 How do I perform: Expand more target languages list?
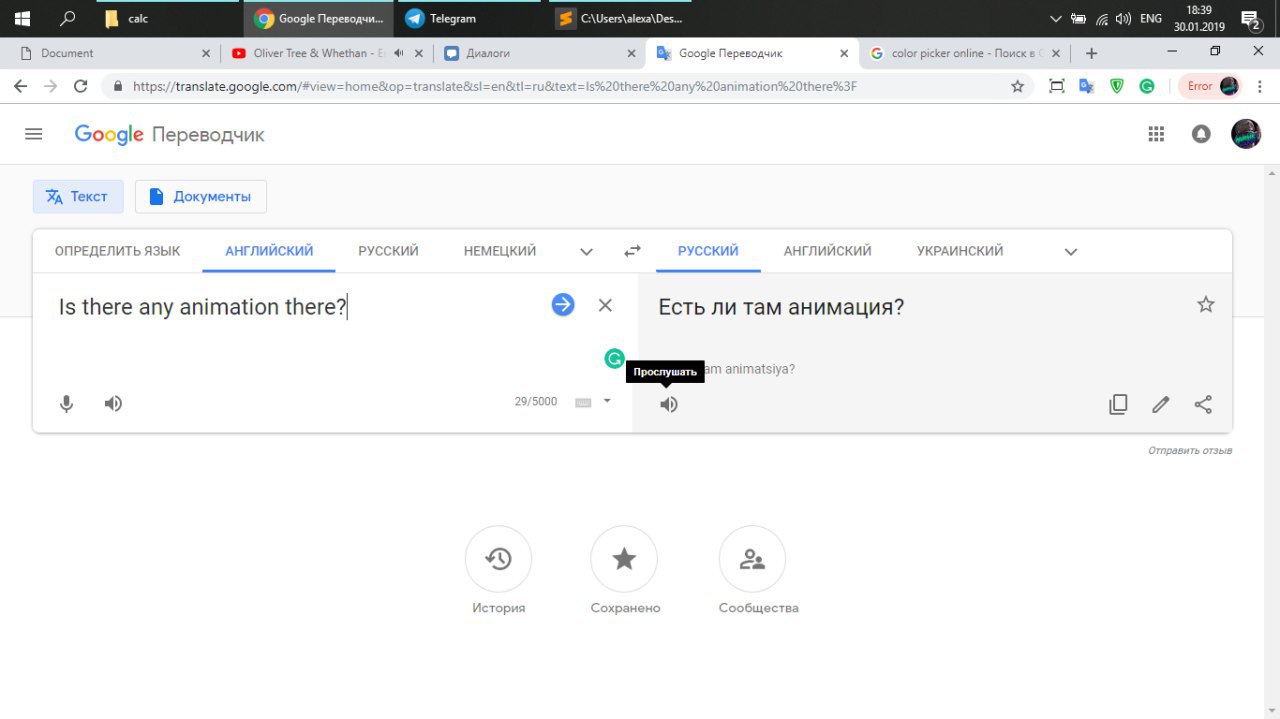[1071, 252]
